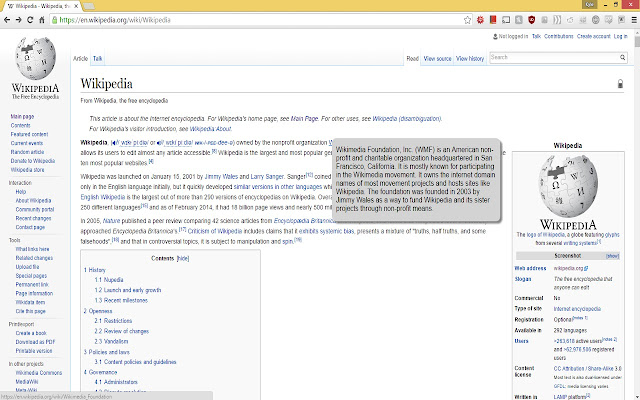The image size is (640, 400).
Task: Open the Talk link next to Not logged in
Action: (x=536, y=36)
